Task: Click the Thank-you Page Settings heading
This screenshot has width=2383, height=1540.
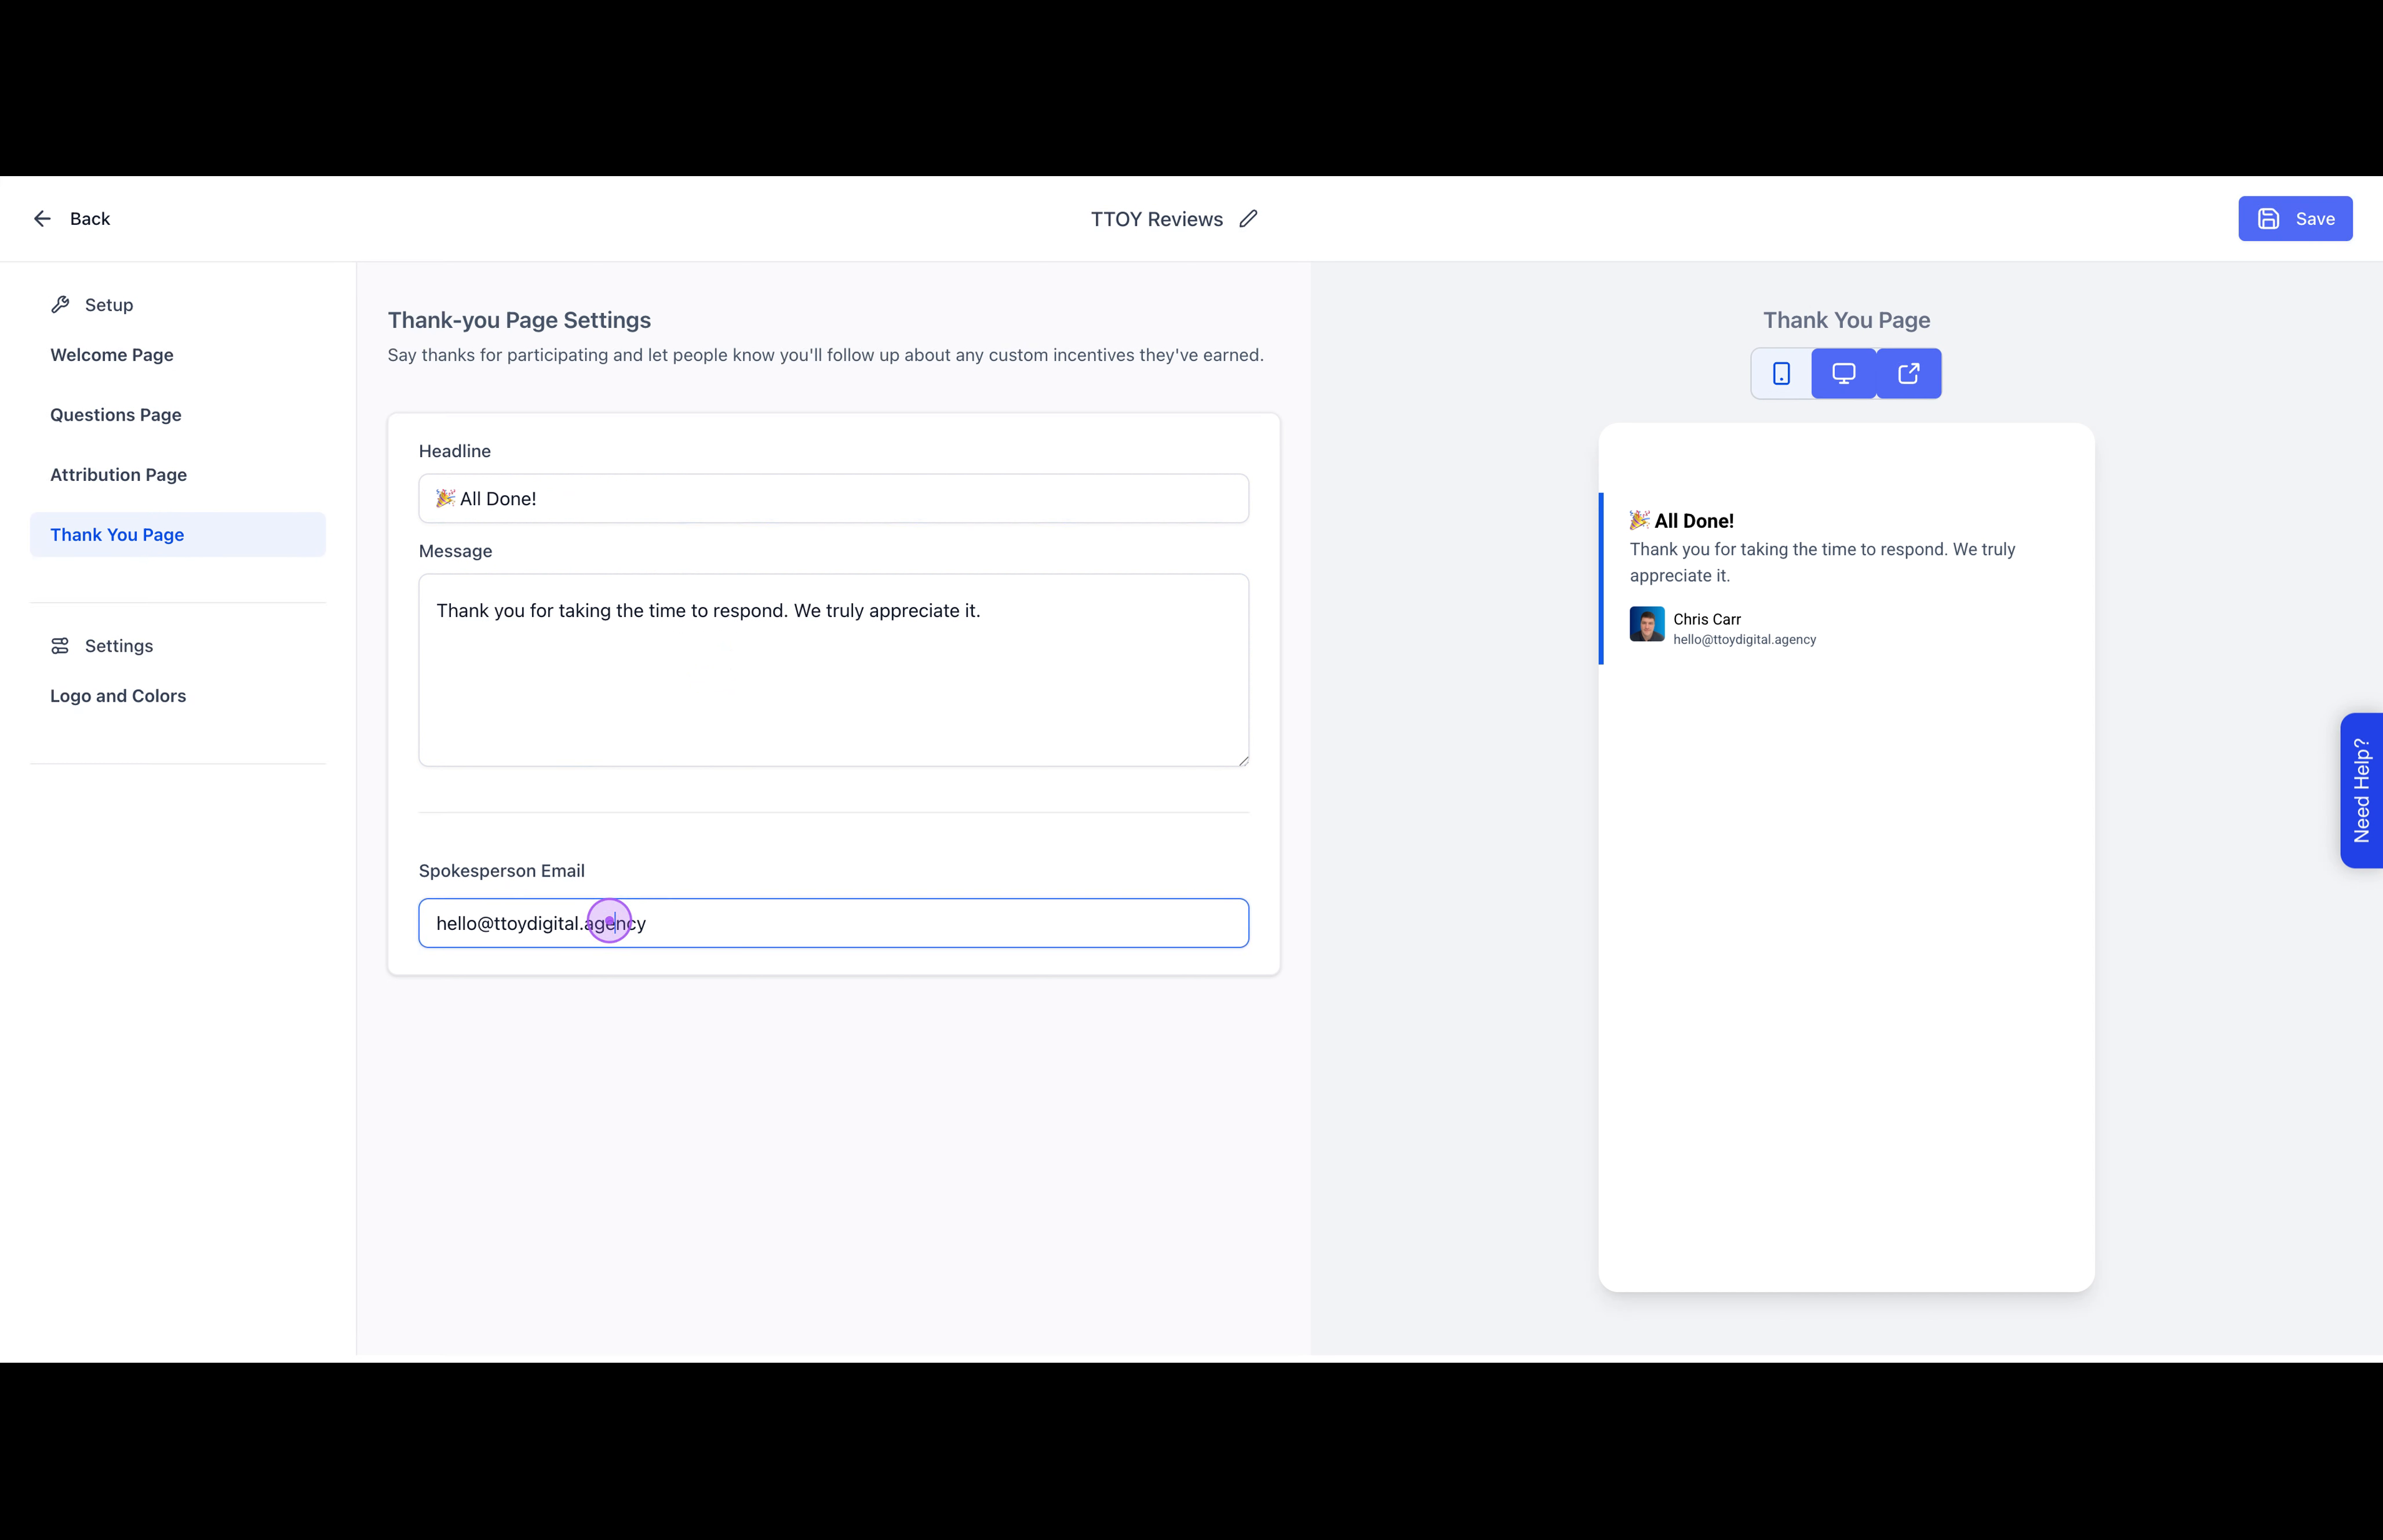Action: [x=519, y=320]
